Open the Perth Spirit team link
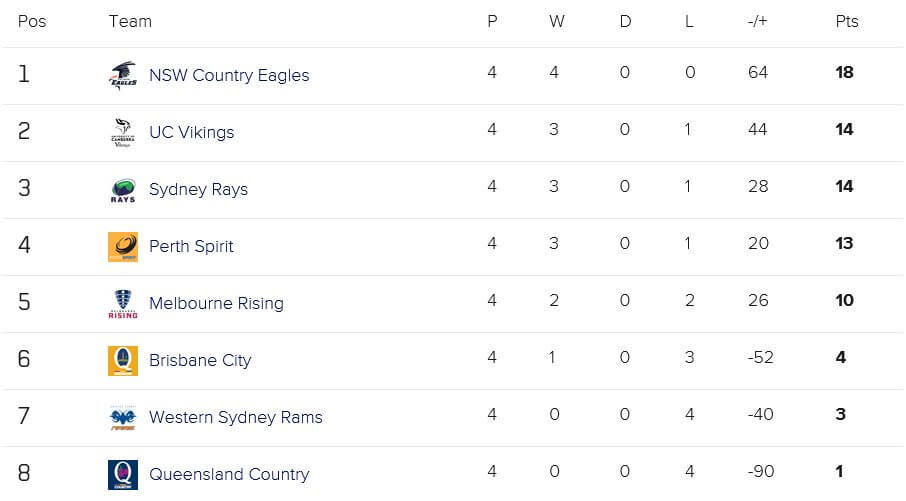The width and height of the screenshot is (906, 501). [191, 246]
